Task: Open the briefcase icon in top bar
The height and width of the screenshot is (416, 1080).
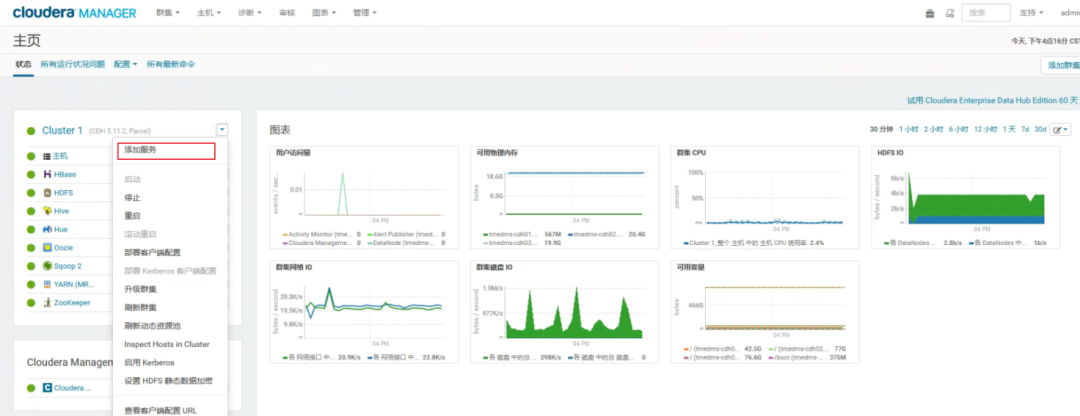Action: (930, 13)
